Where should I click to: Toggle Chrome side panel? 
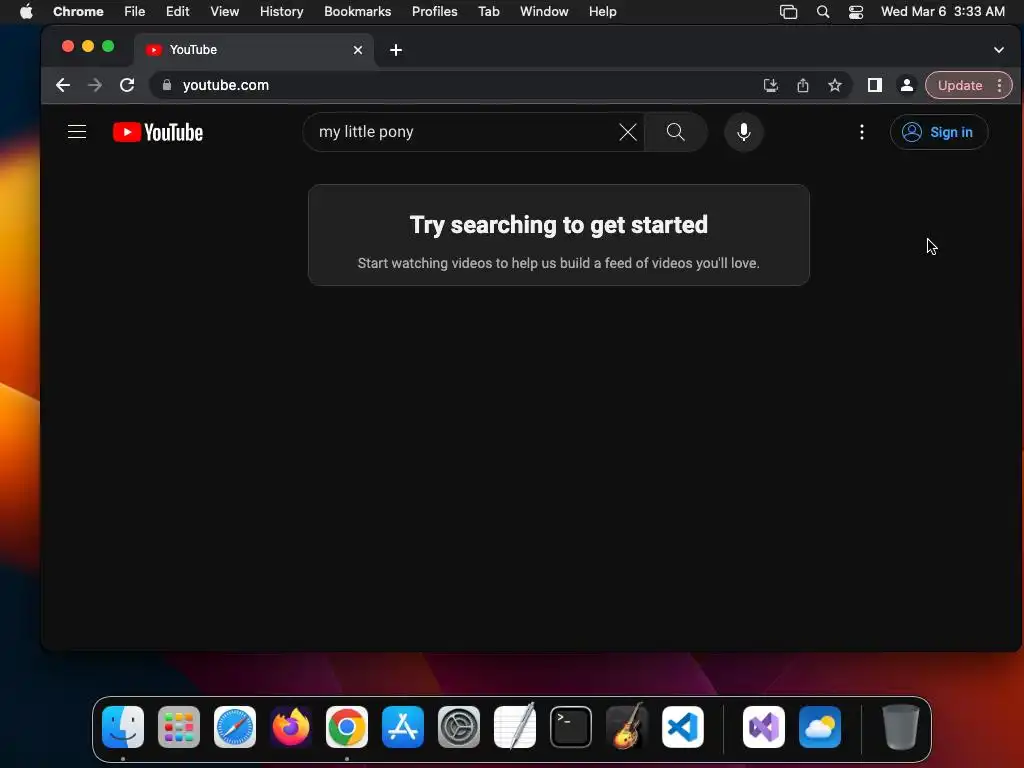(x=874, y=85)
